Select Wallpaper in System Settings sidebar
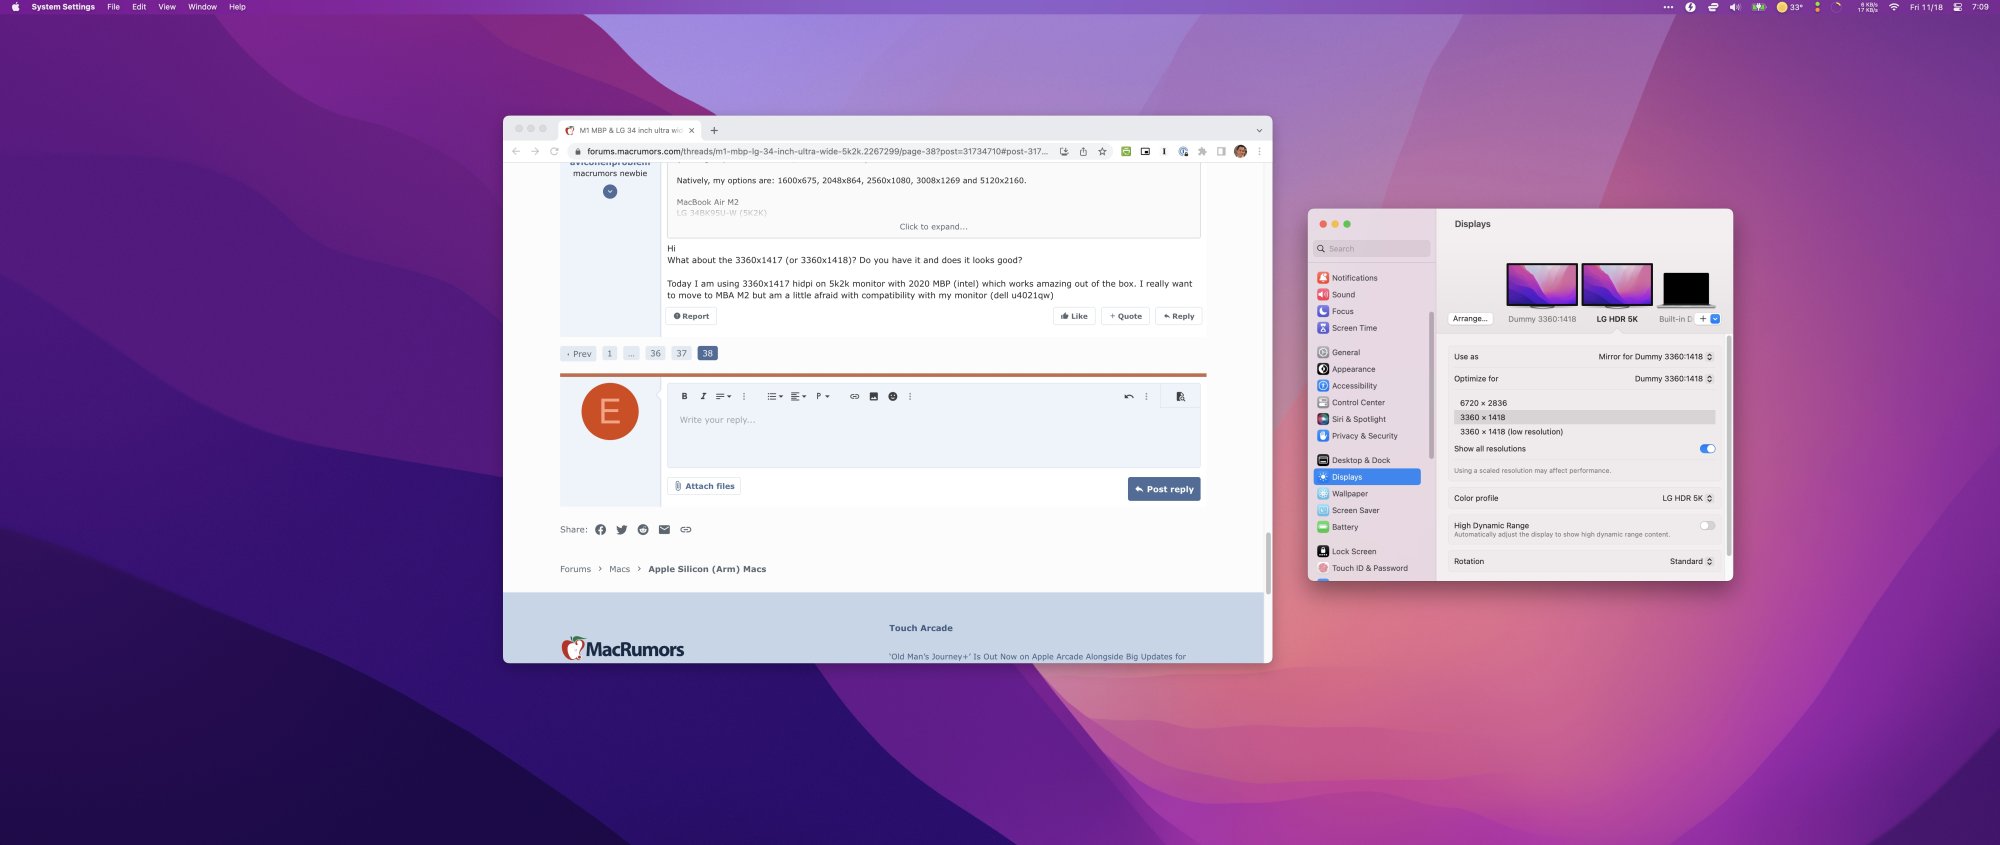 click(x=1367, y=494)
